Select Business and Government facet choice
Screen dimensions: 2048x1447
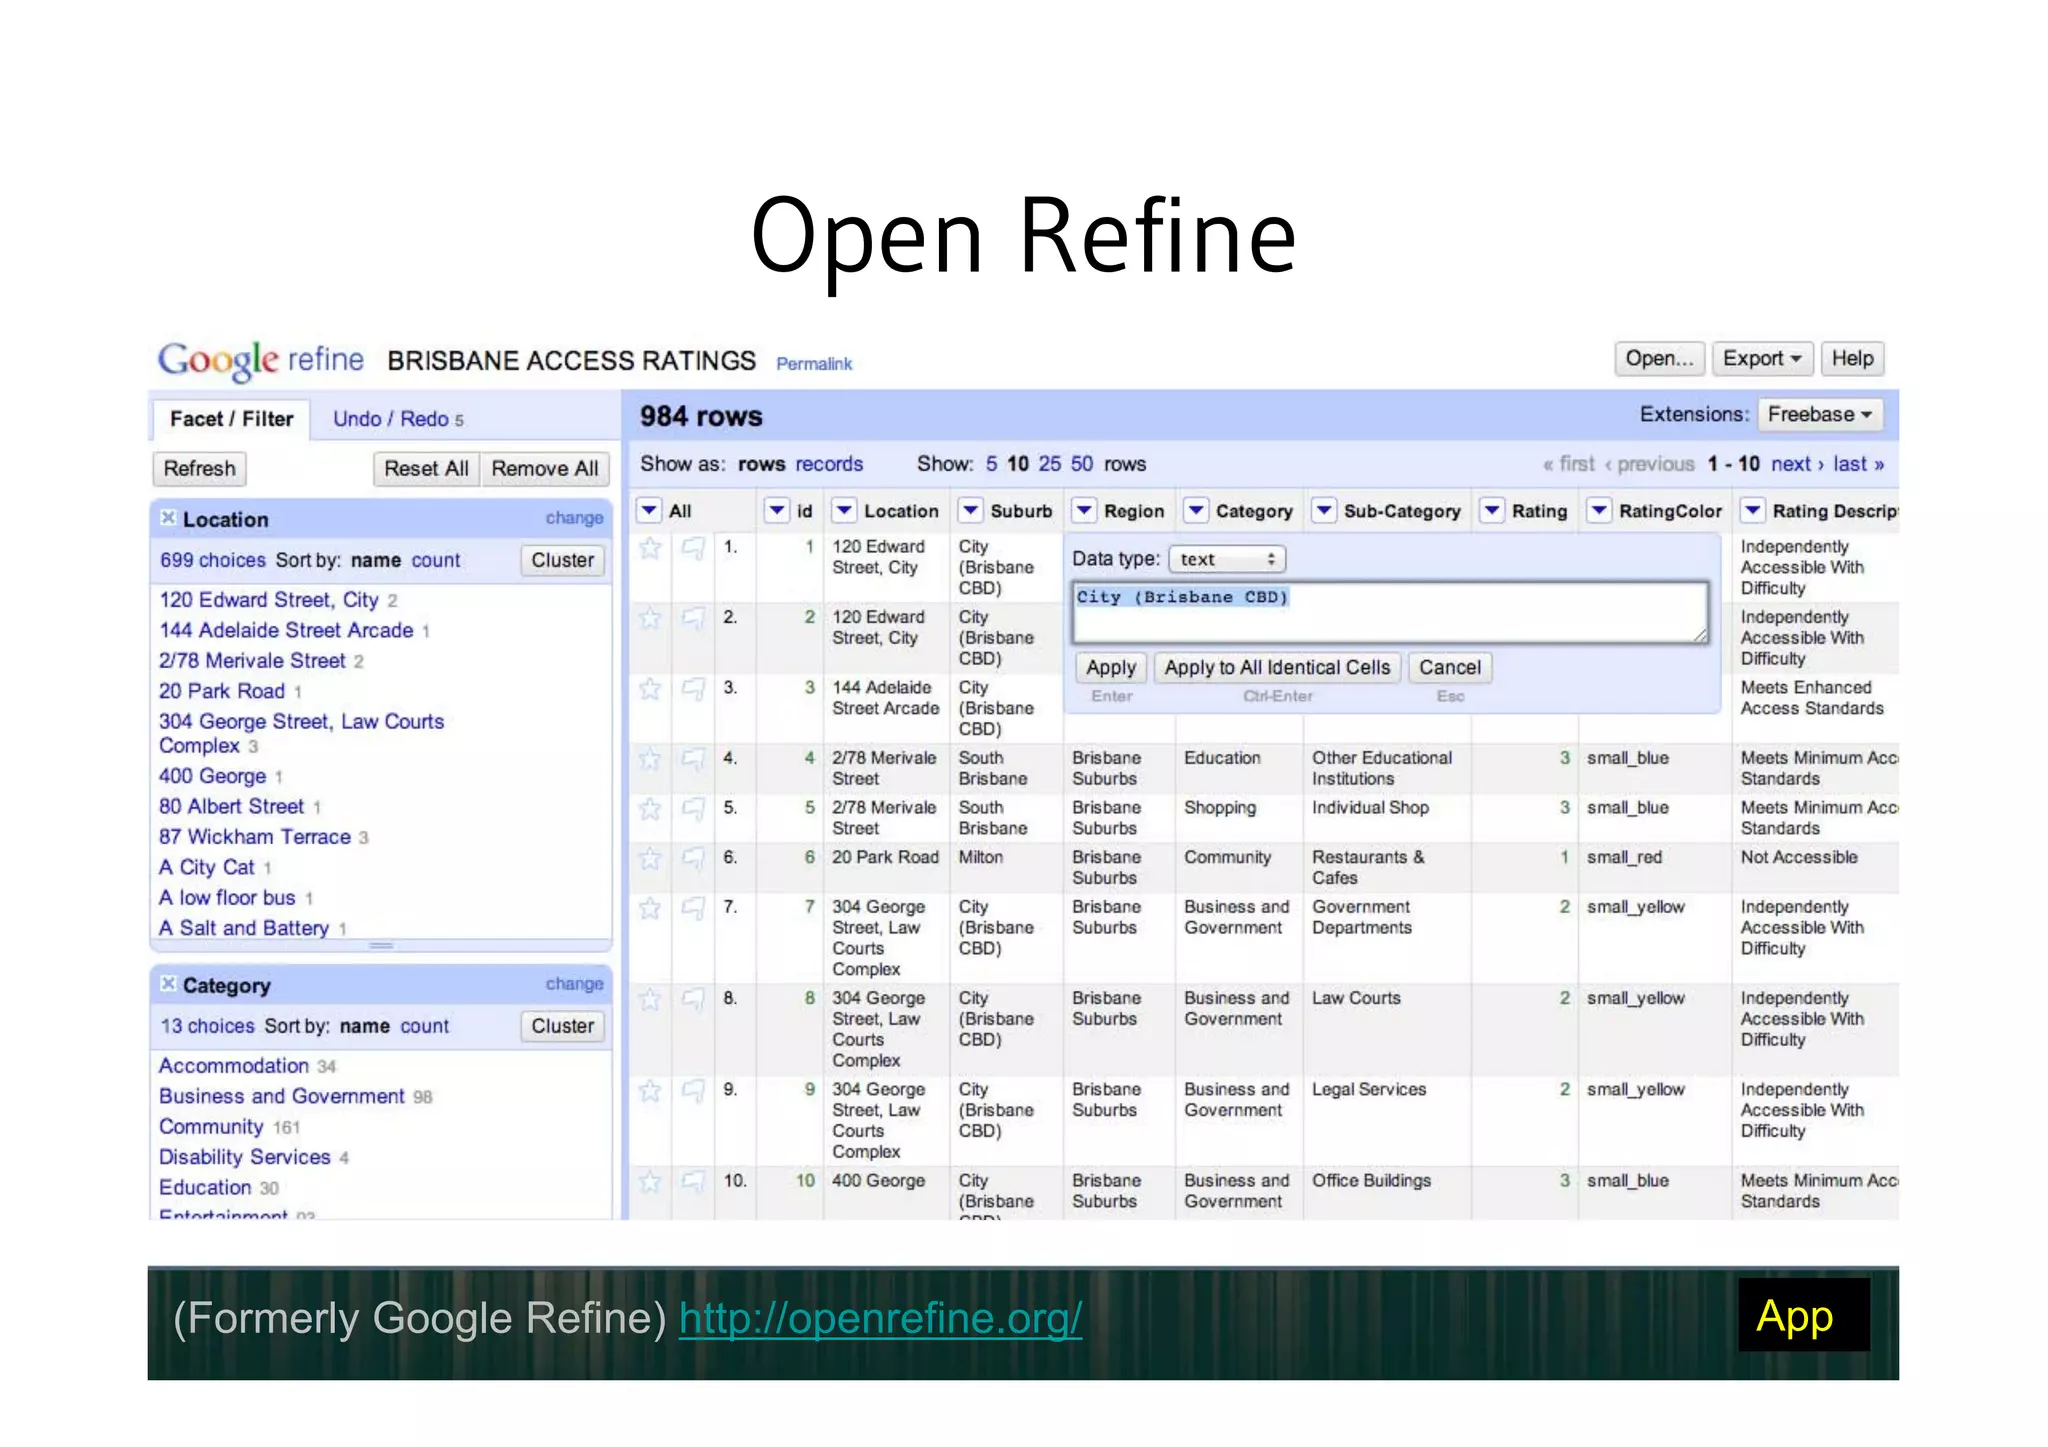point(281,1096)
